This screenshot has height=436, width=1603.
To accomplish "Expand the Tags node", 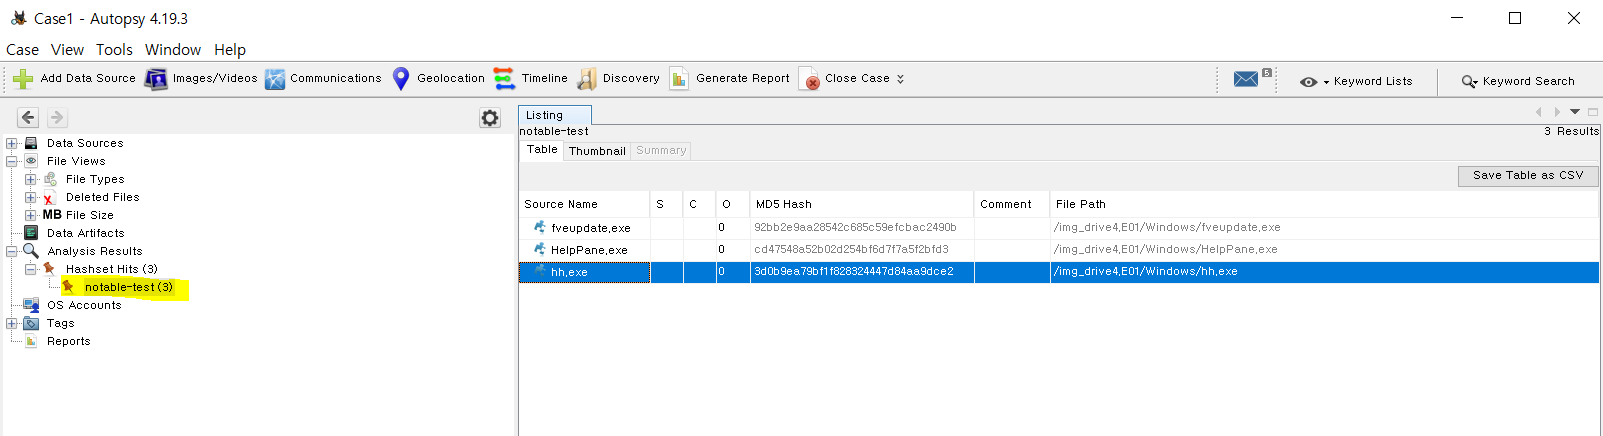I will 12,323.
